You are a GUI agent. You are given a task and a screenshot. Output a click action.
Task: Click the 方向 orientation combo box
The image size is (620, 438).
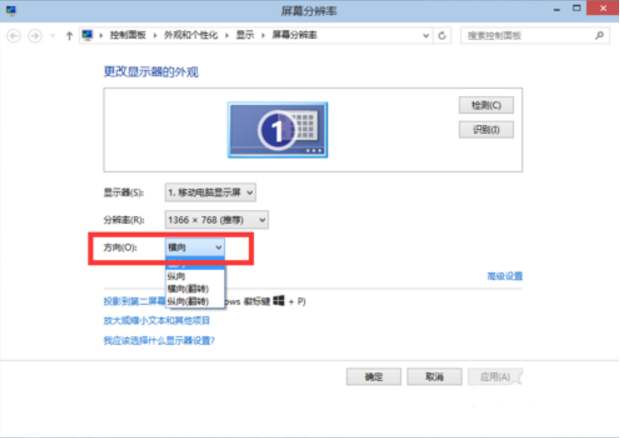[195, 246]
